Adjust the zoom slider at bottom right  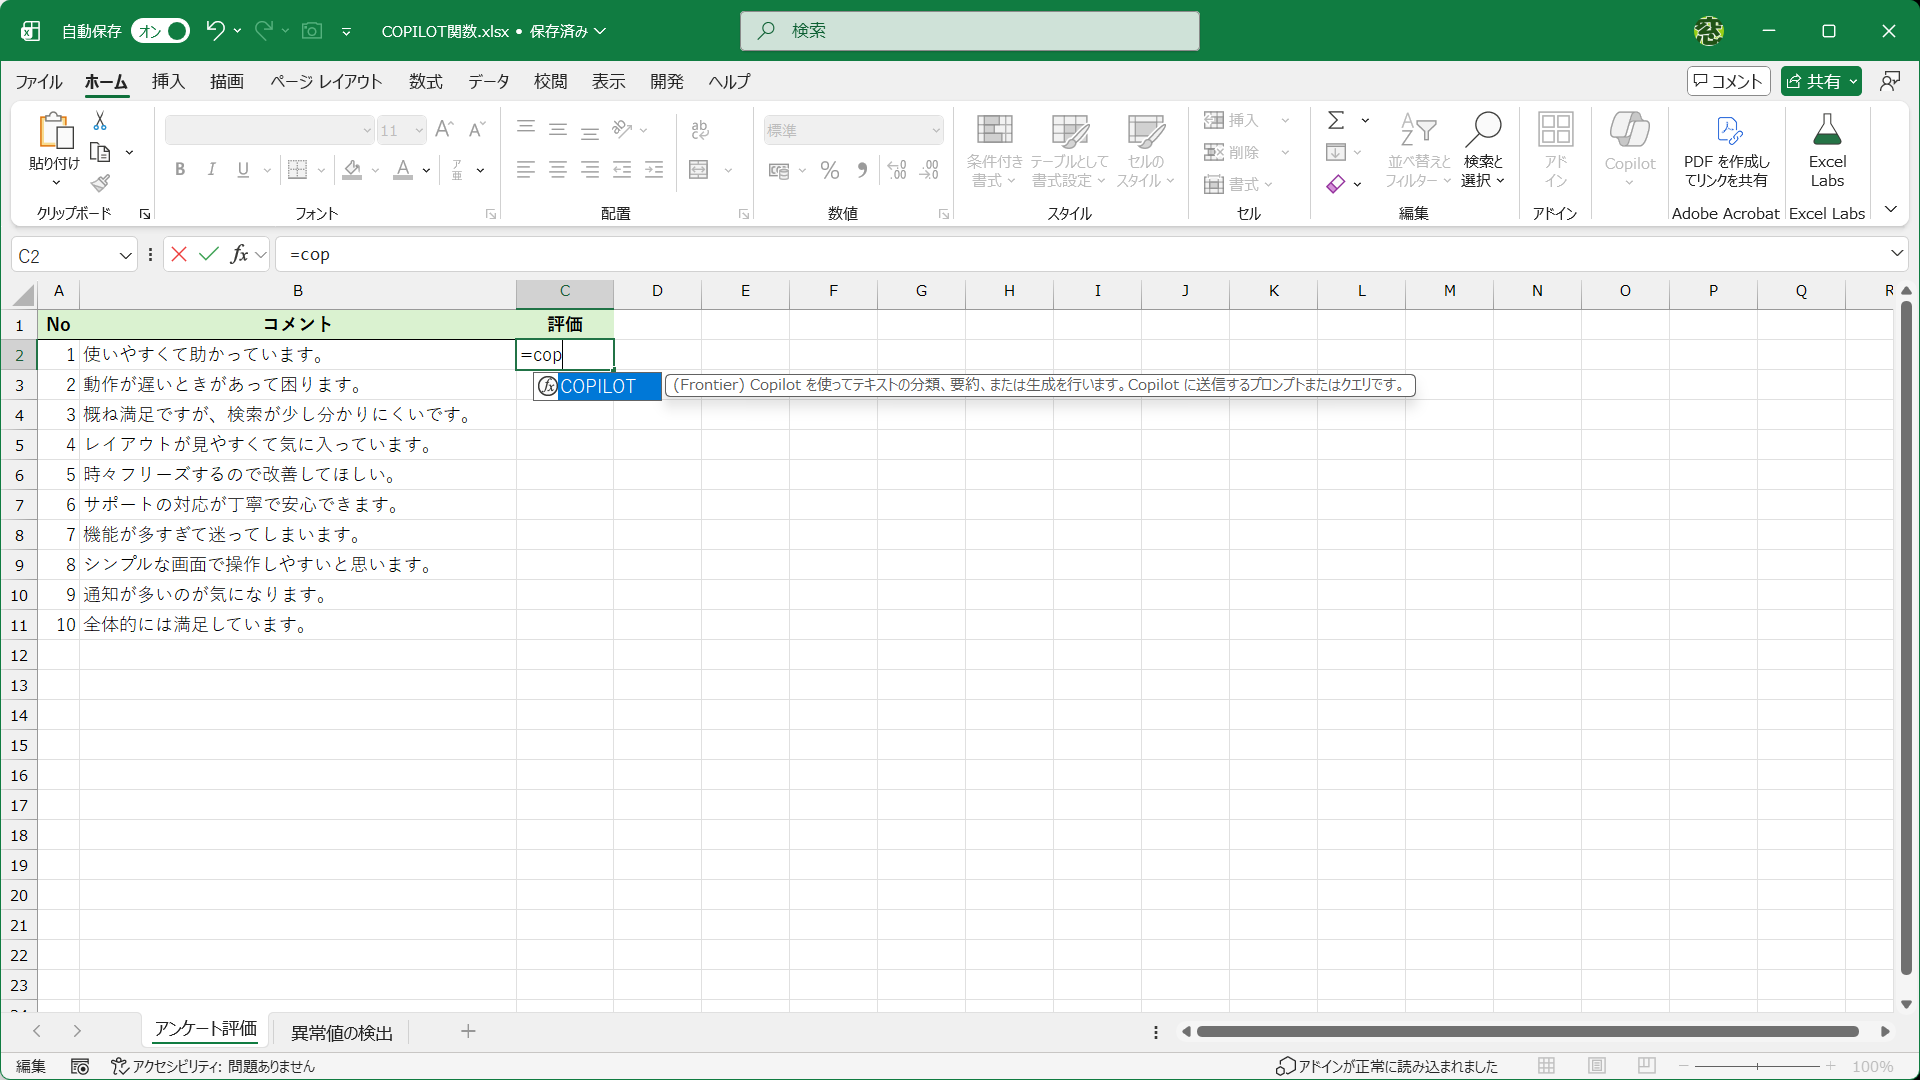[x=1760, y=1066]
